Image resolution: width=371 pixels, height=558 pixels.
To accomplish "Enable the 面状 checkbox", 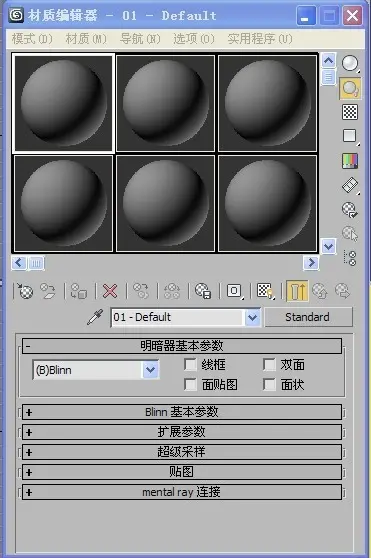I will [269, 384].
